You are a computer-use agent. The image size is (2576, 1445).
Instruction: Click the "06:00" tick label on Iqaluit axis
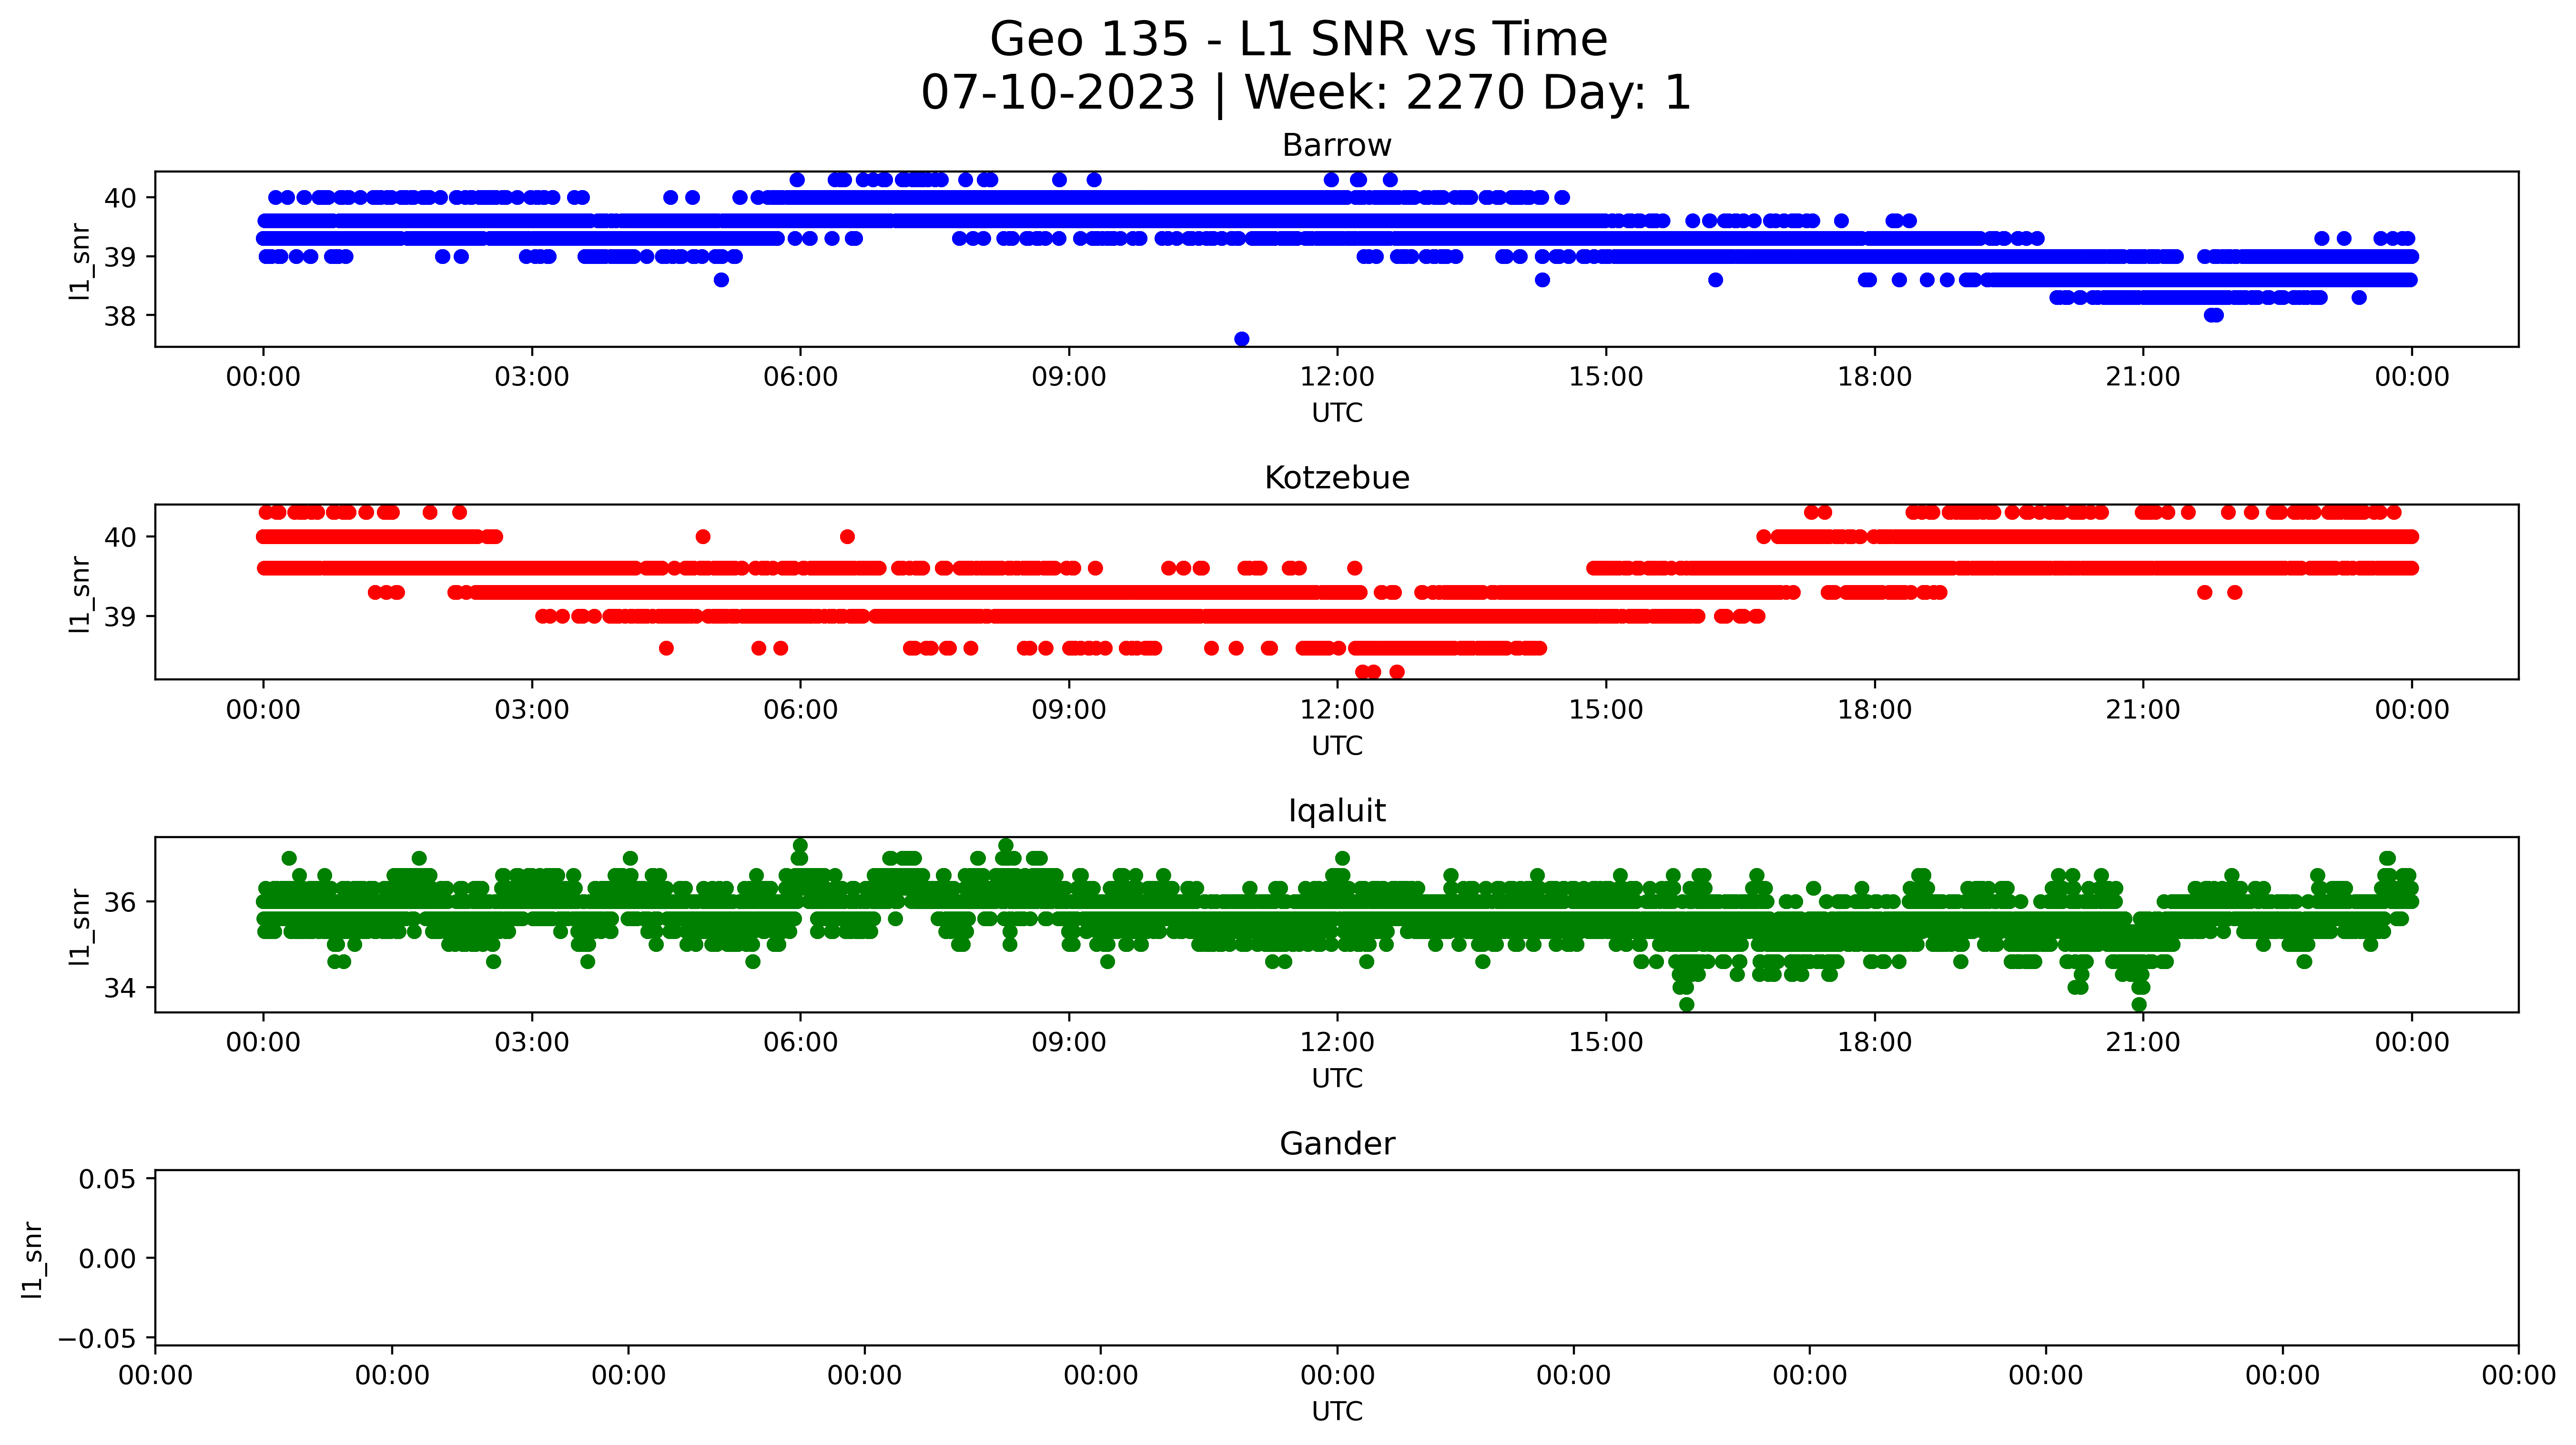(800, 1043)
